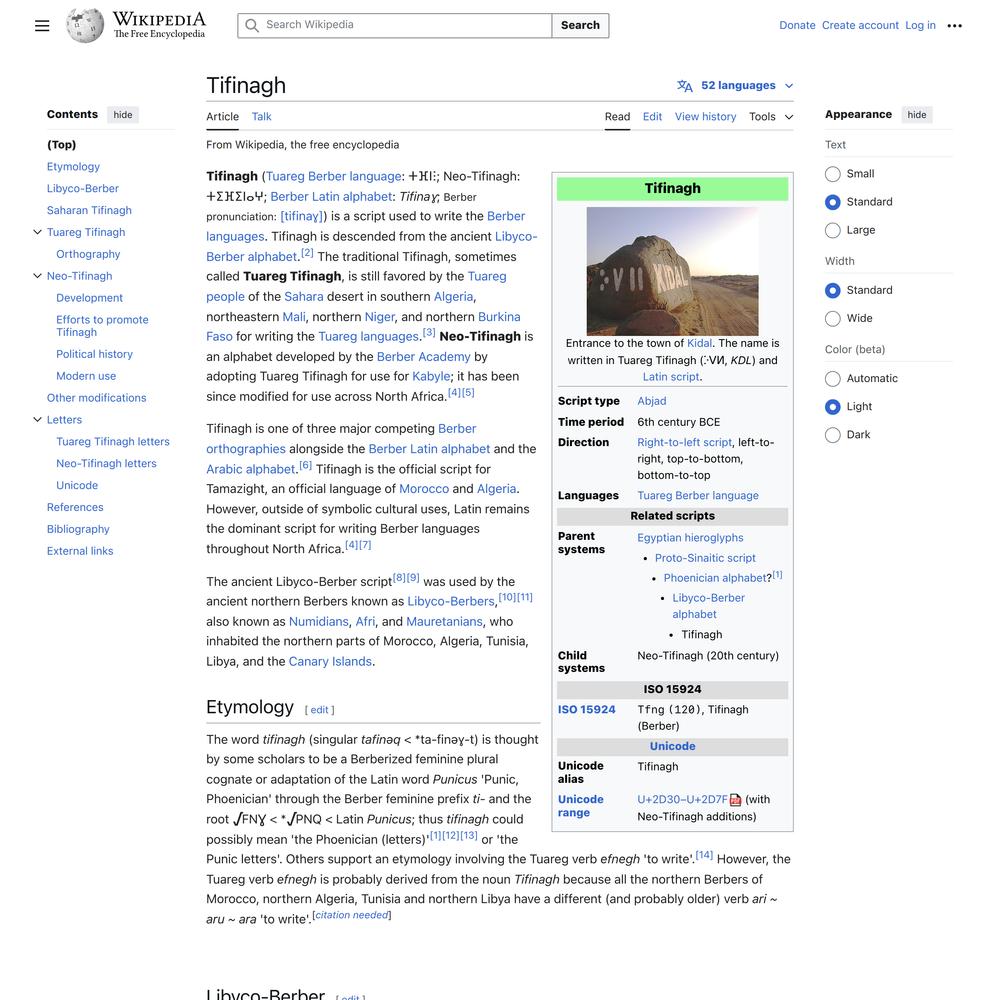Viewport: 1000px width, 1000px height.
Task: Open the PDF icon beside Unicode range
Action: (x=735, y=800)
